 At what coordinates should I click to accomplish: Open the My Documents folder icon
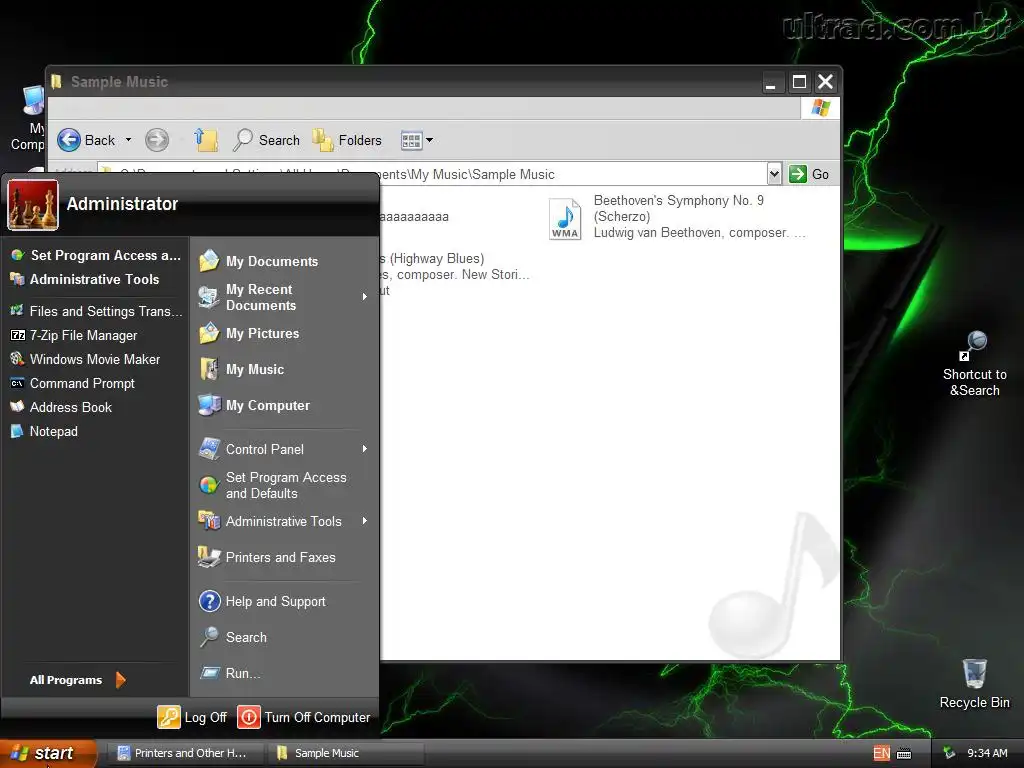pyautogui.click(x=209, y=261)
